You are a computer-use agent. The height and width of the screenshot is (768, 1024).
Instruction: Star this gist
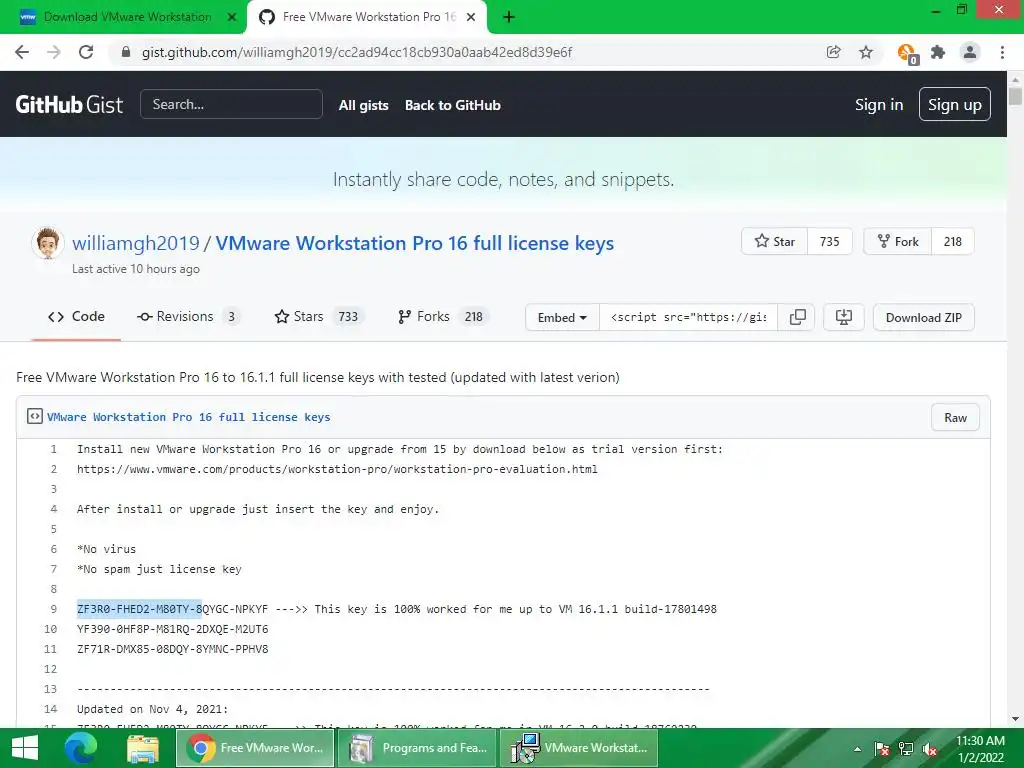pos(775,242)
